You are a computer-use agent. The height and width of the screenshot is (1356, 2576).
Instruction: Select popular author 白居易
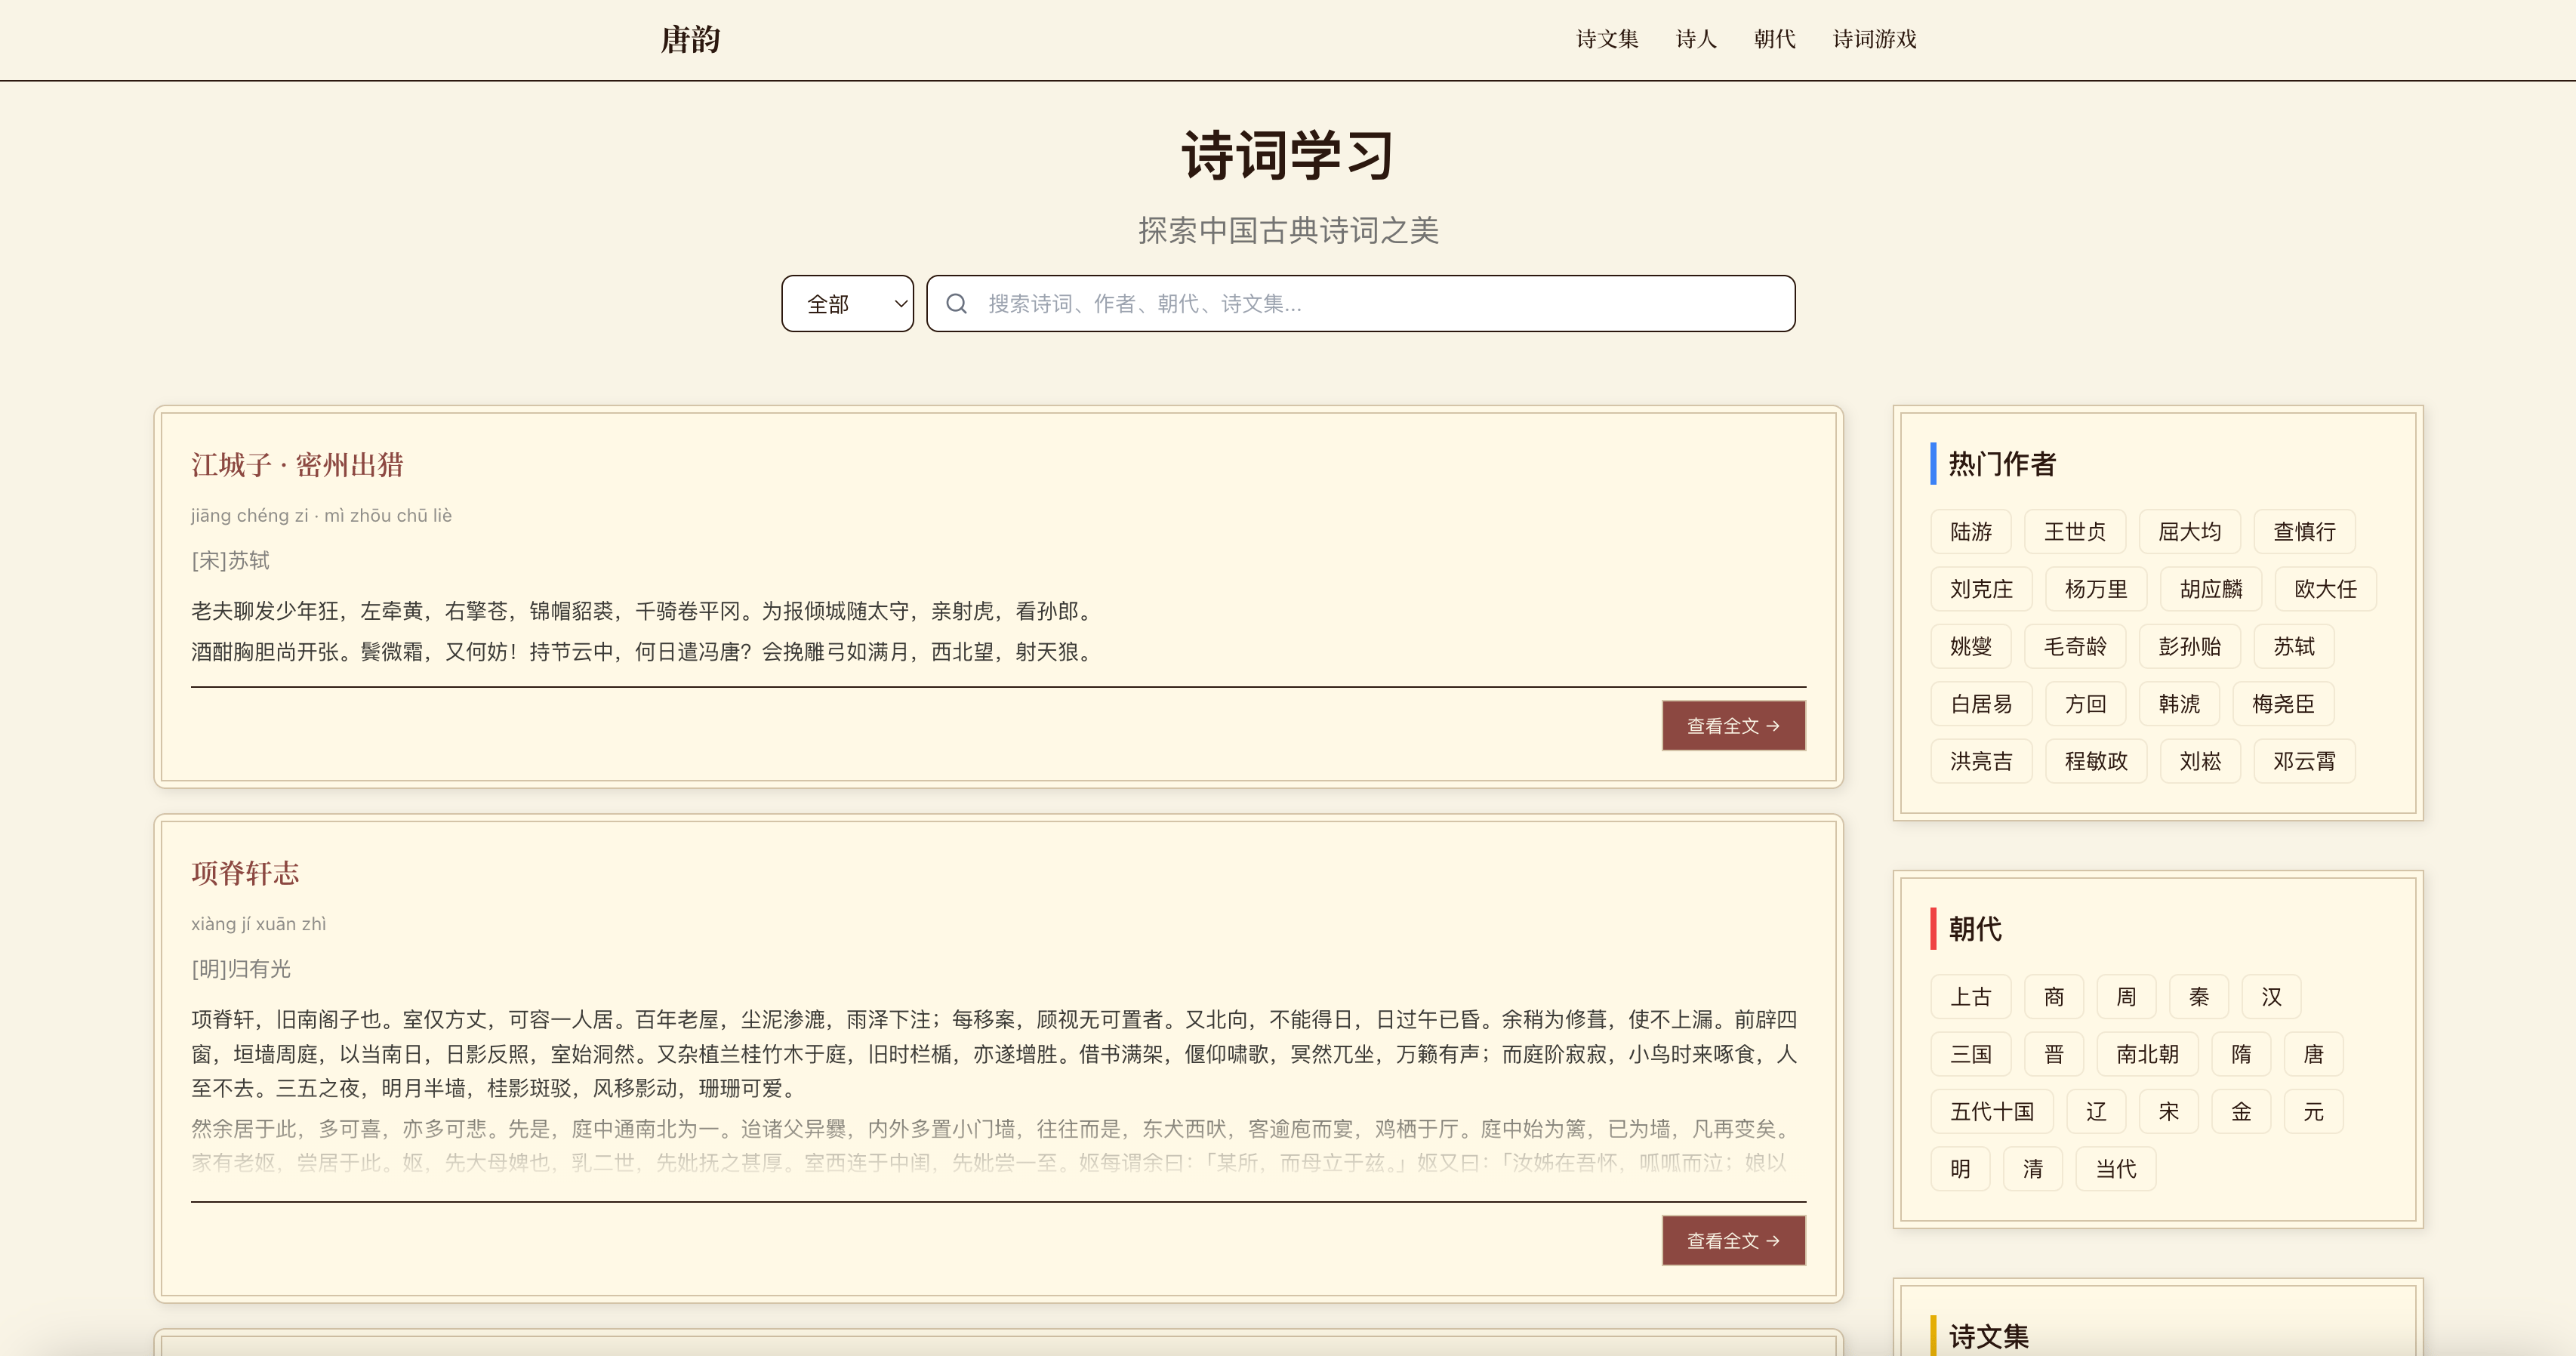tap(1981, 704)
